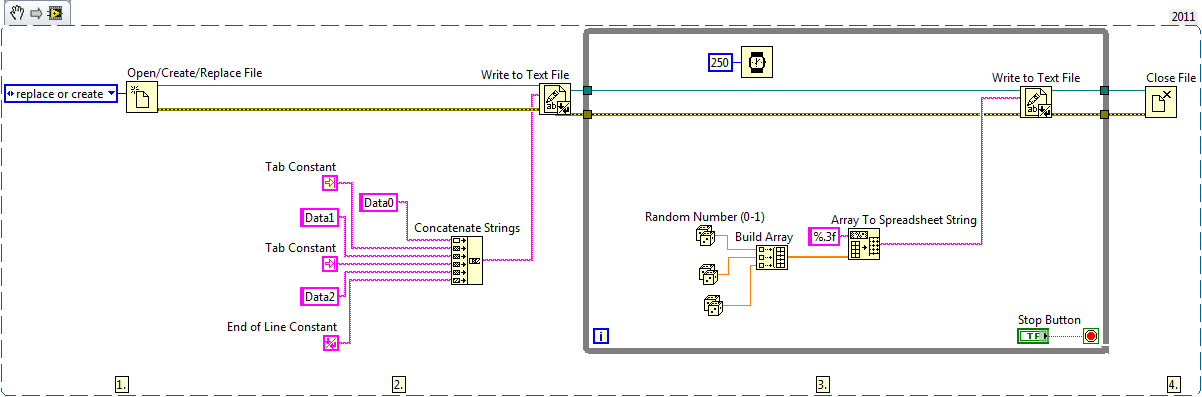Select the Concatenate Strings function node
This screenshot has height=397, width=1202.
(467, 260)
